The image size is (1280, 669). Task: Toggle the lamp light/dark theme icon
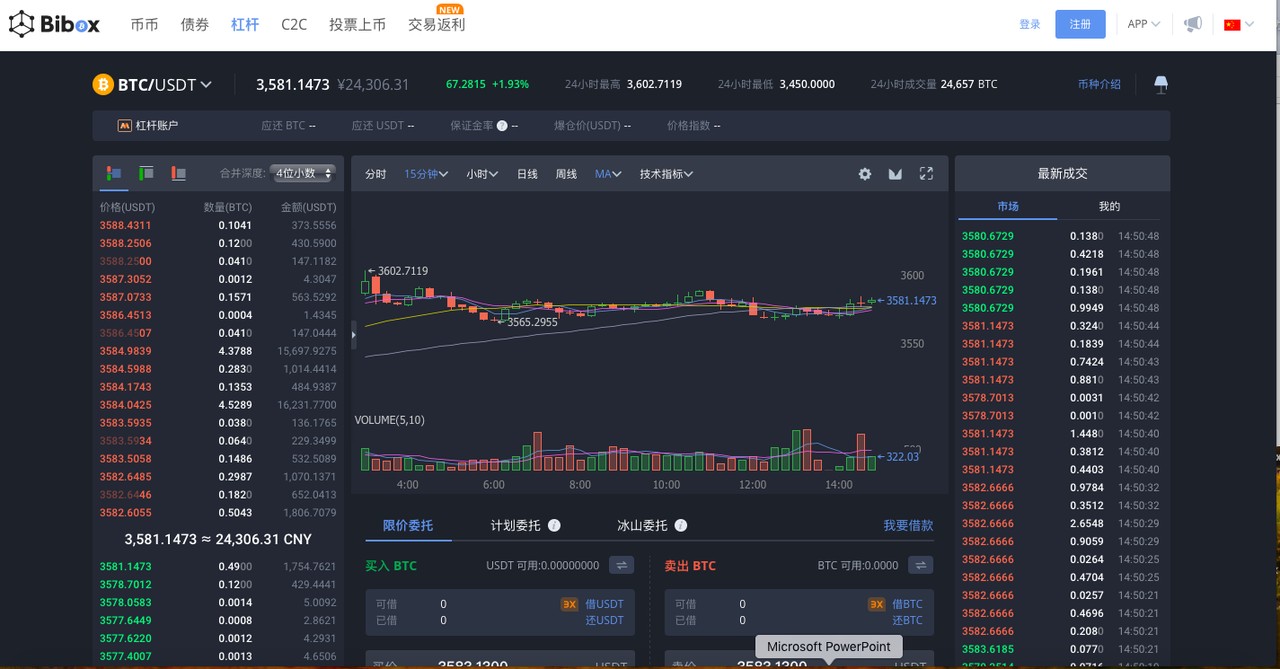[1160, 85]
